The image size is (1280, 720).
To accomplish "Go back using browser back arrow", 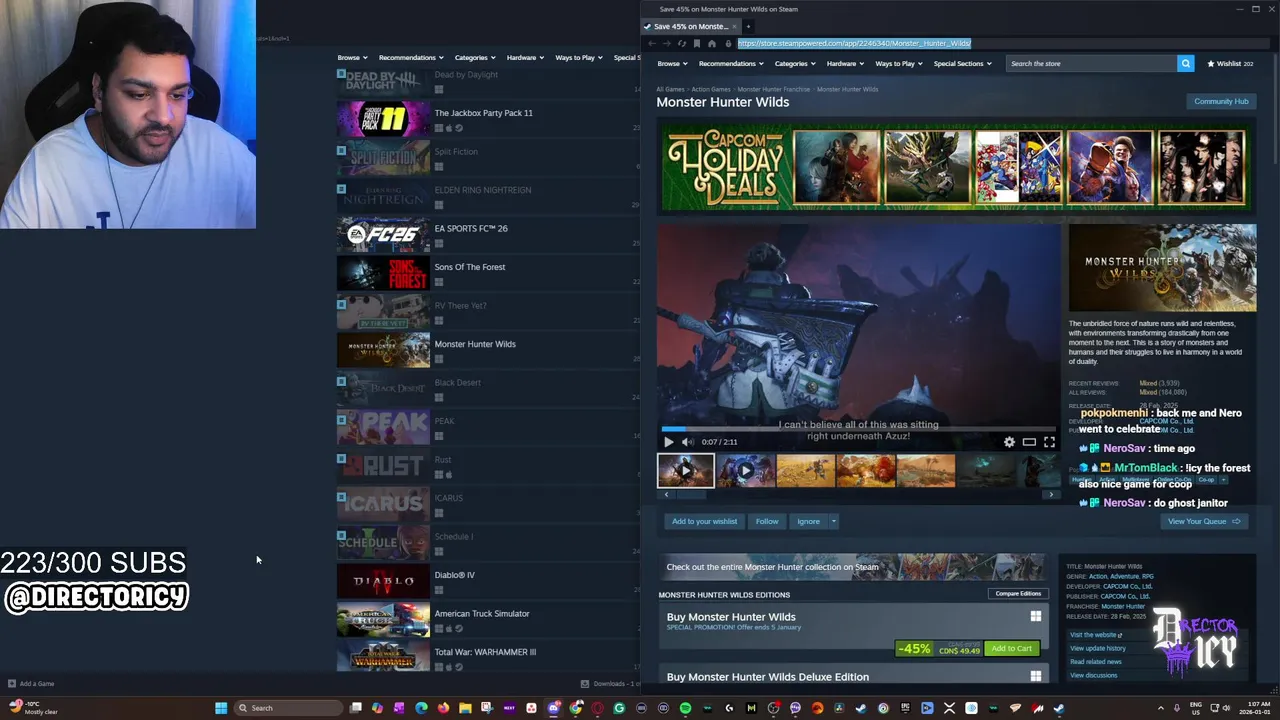I will click(x=652, y=43).
